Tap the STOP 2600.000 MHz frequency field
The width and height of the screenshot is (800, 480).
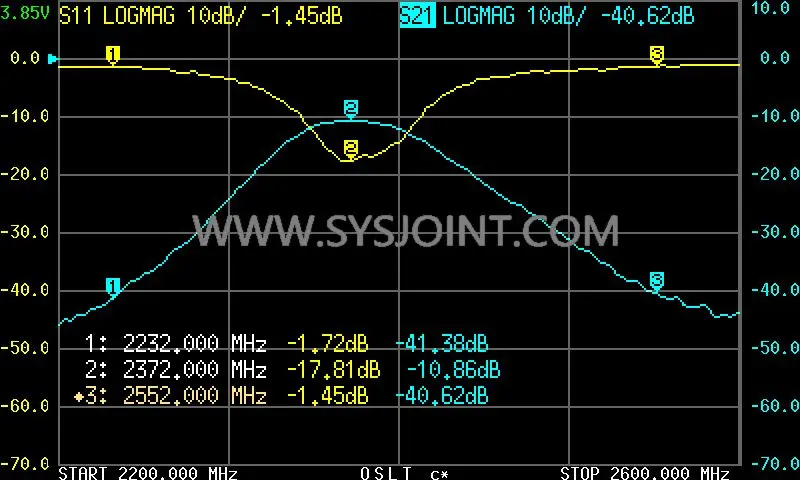point(645,473)
